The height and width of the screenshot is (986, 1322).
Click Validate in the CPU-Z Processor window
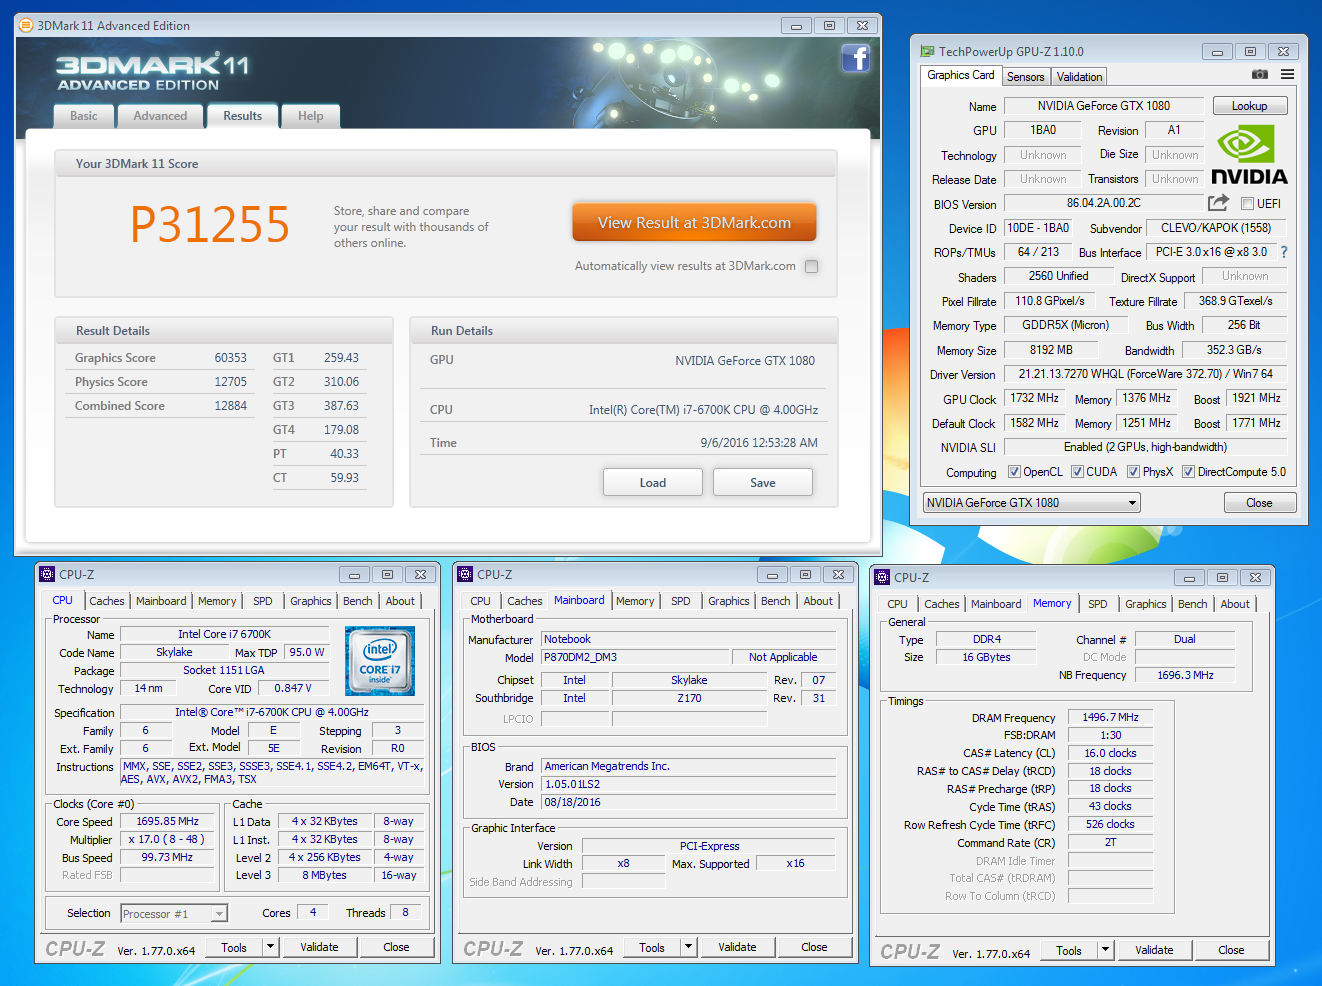pyautogui.click(x=320, y=947)
